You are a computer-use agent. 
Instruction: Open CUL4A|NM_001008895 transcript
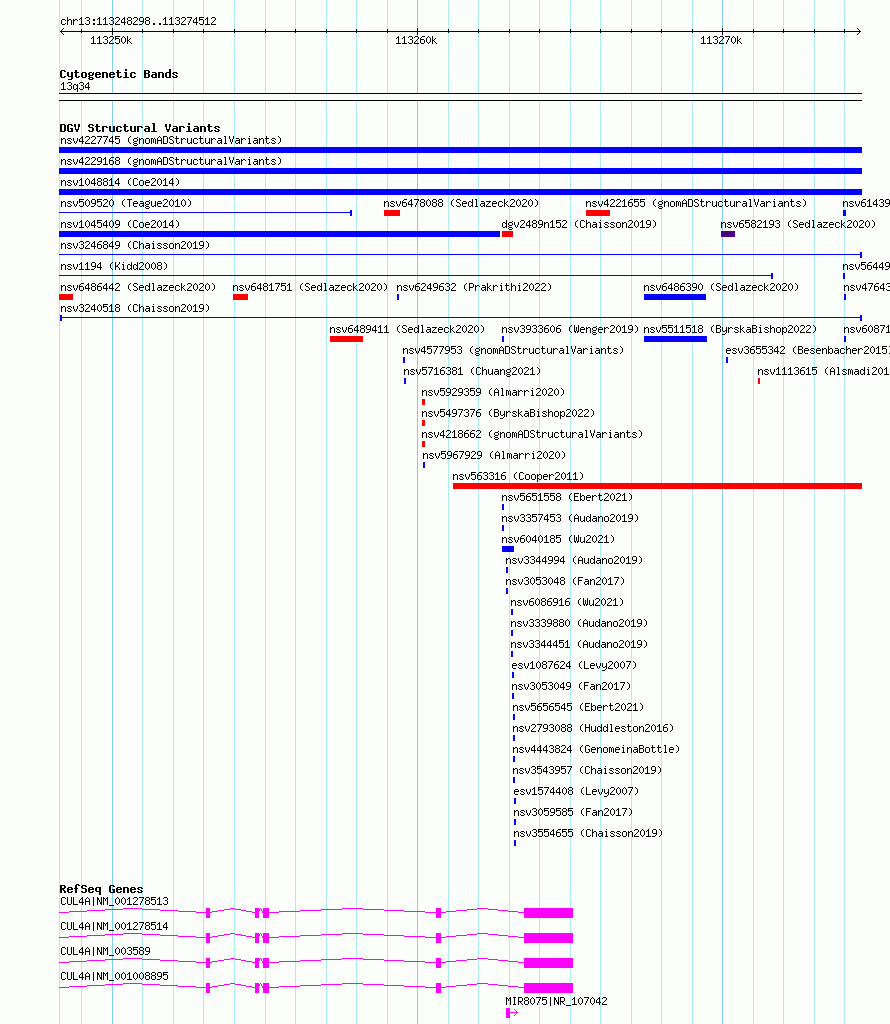pos(114,976)
